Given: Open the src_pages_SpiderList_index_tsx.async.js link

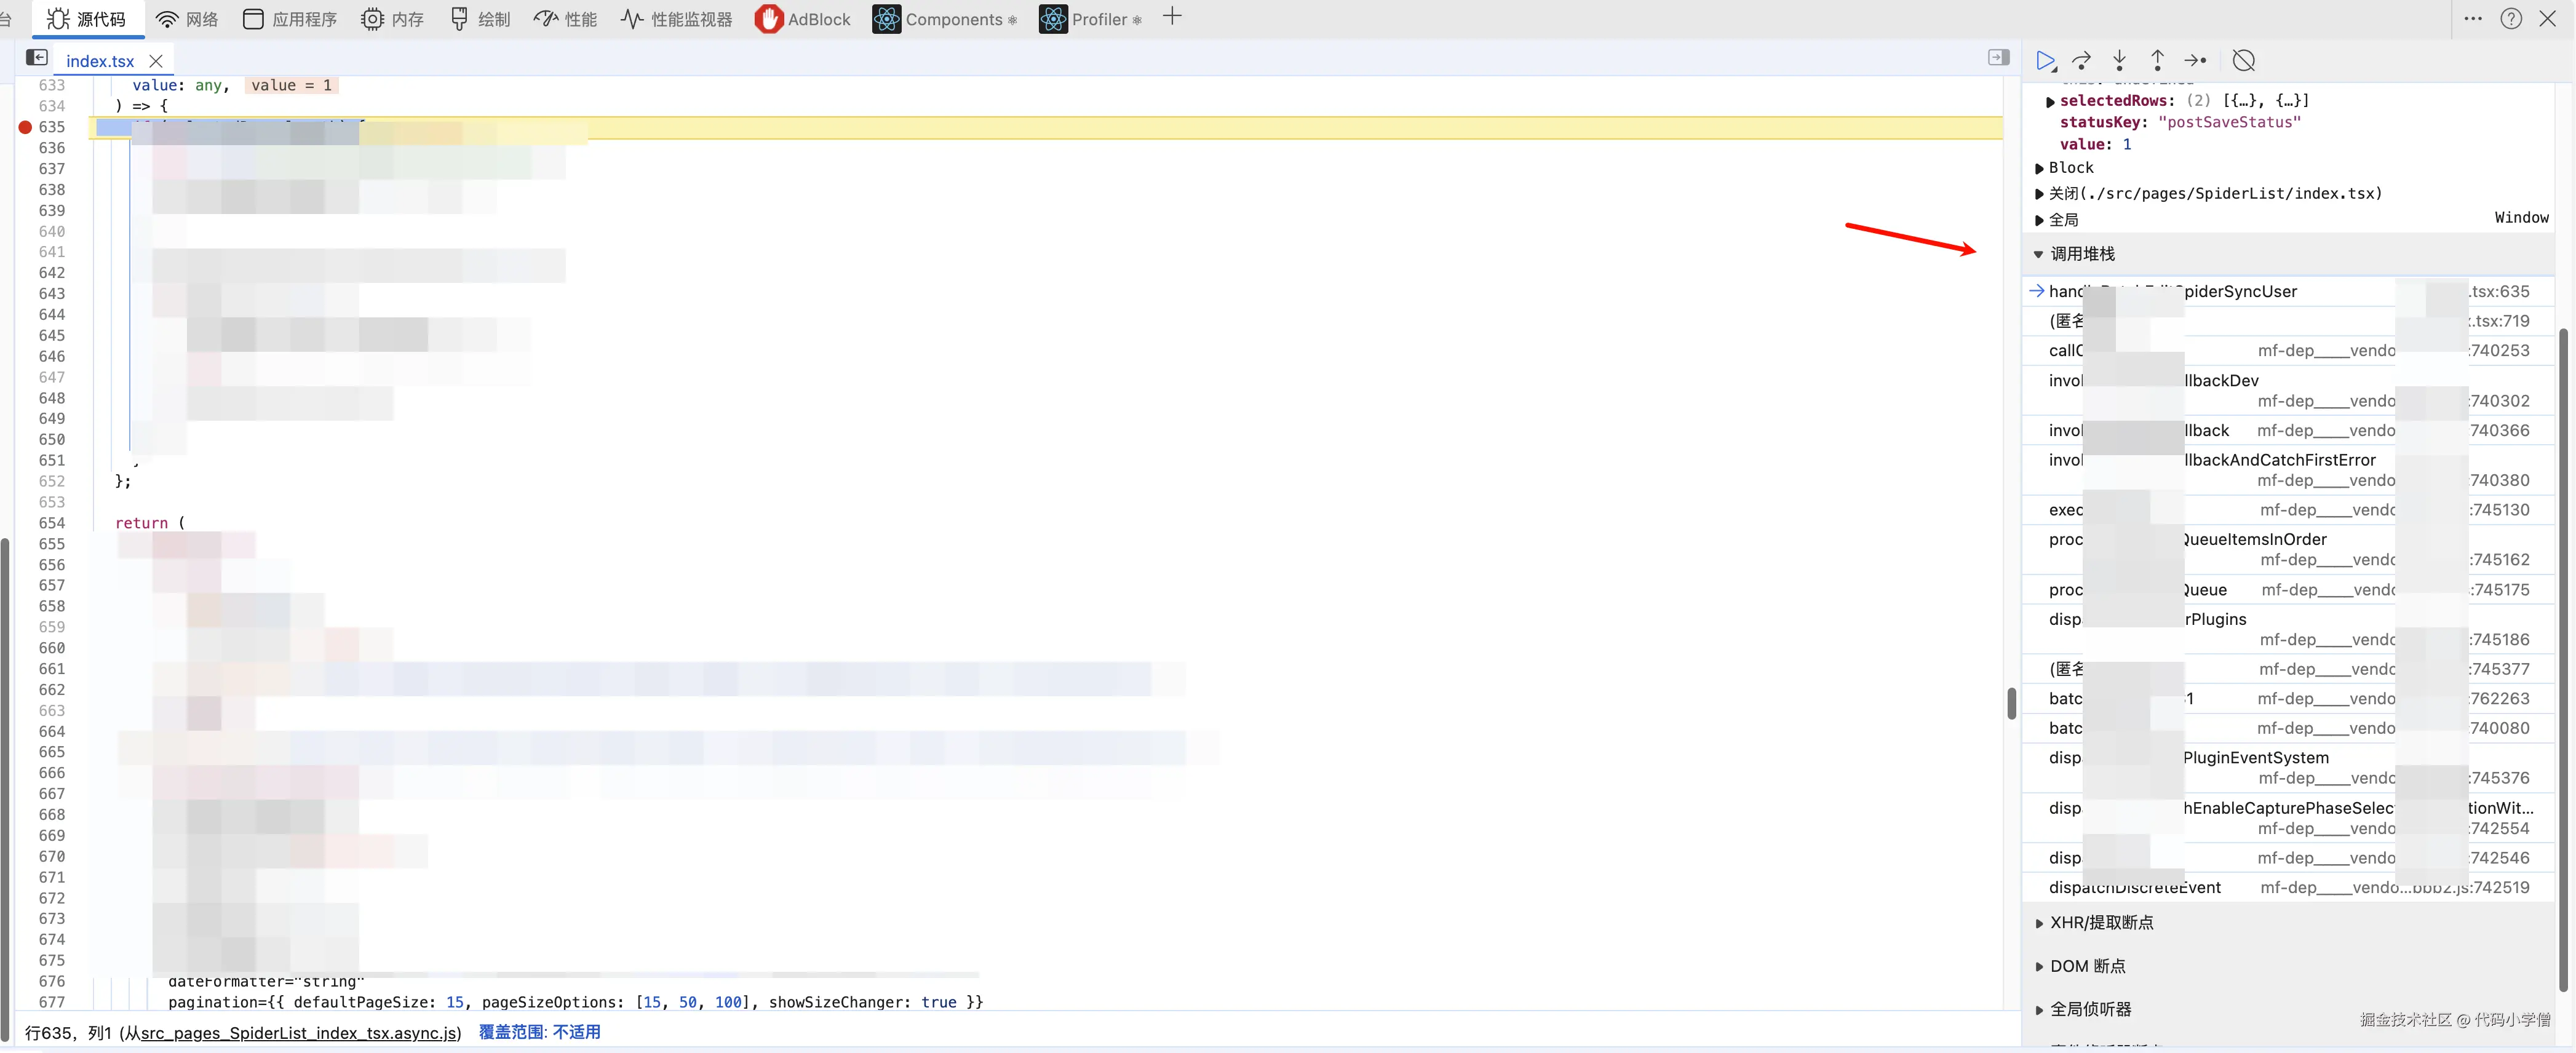Looking at the screenshot, I should point(299,1032).
